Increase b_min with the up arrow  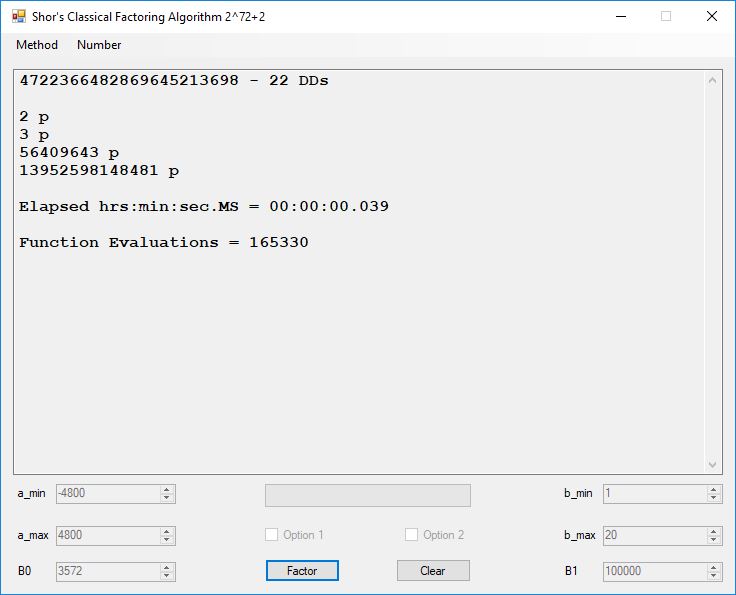(713, 489)
